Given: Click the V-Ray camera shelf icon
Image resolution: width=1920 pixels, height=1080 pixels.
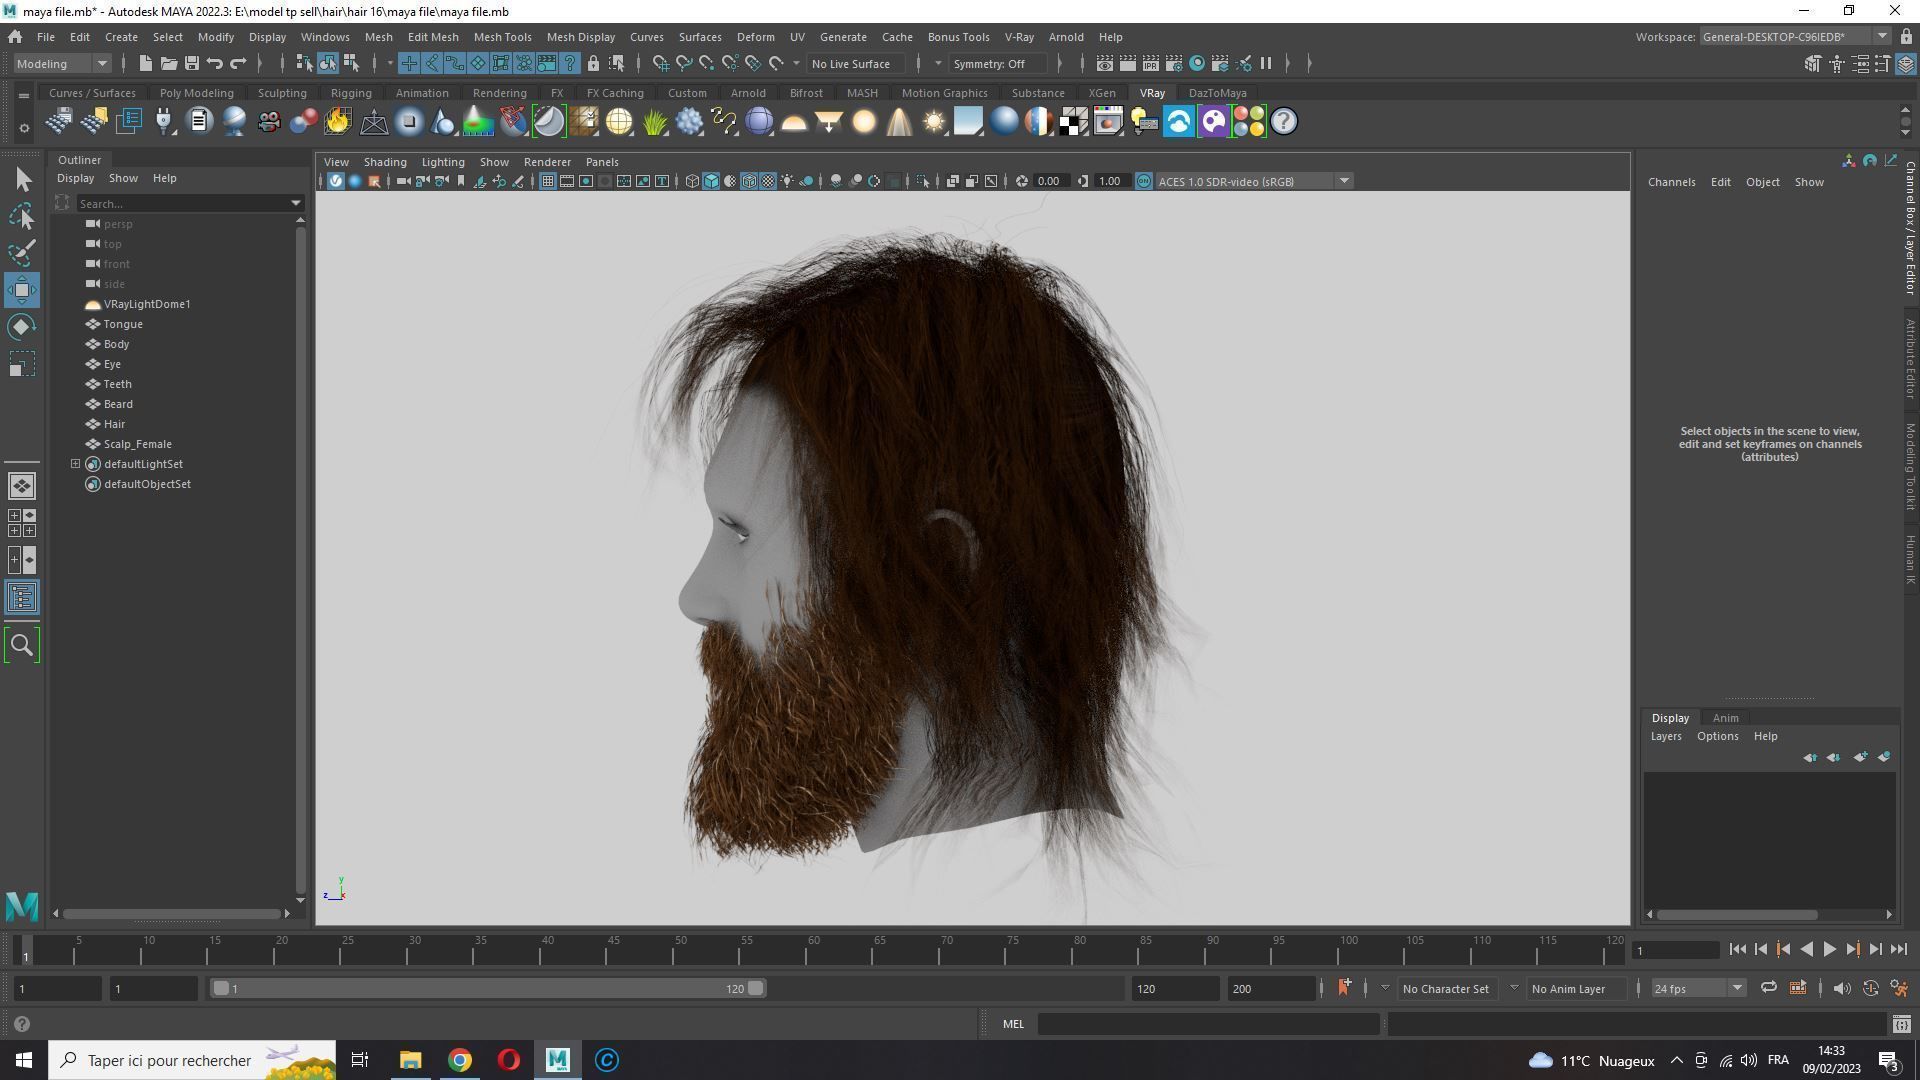Looking at the screenshot, I should [269, 122].
